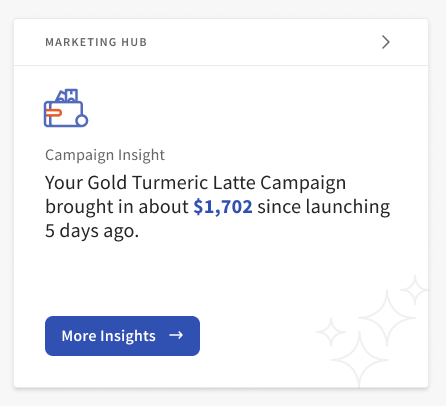The image size is (446, 406).
Task: Click the '5 days ago' text
Action: pos(92,231)
